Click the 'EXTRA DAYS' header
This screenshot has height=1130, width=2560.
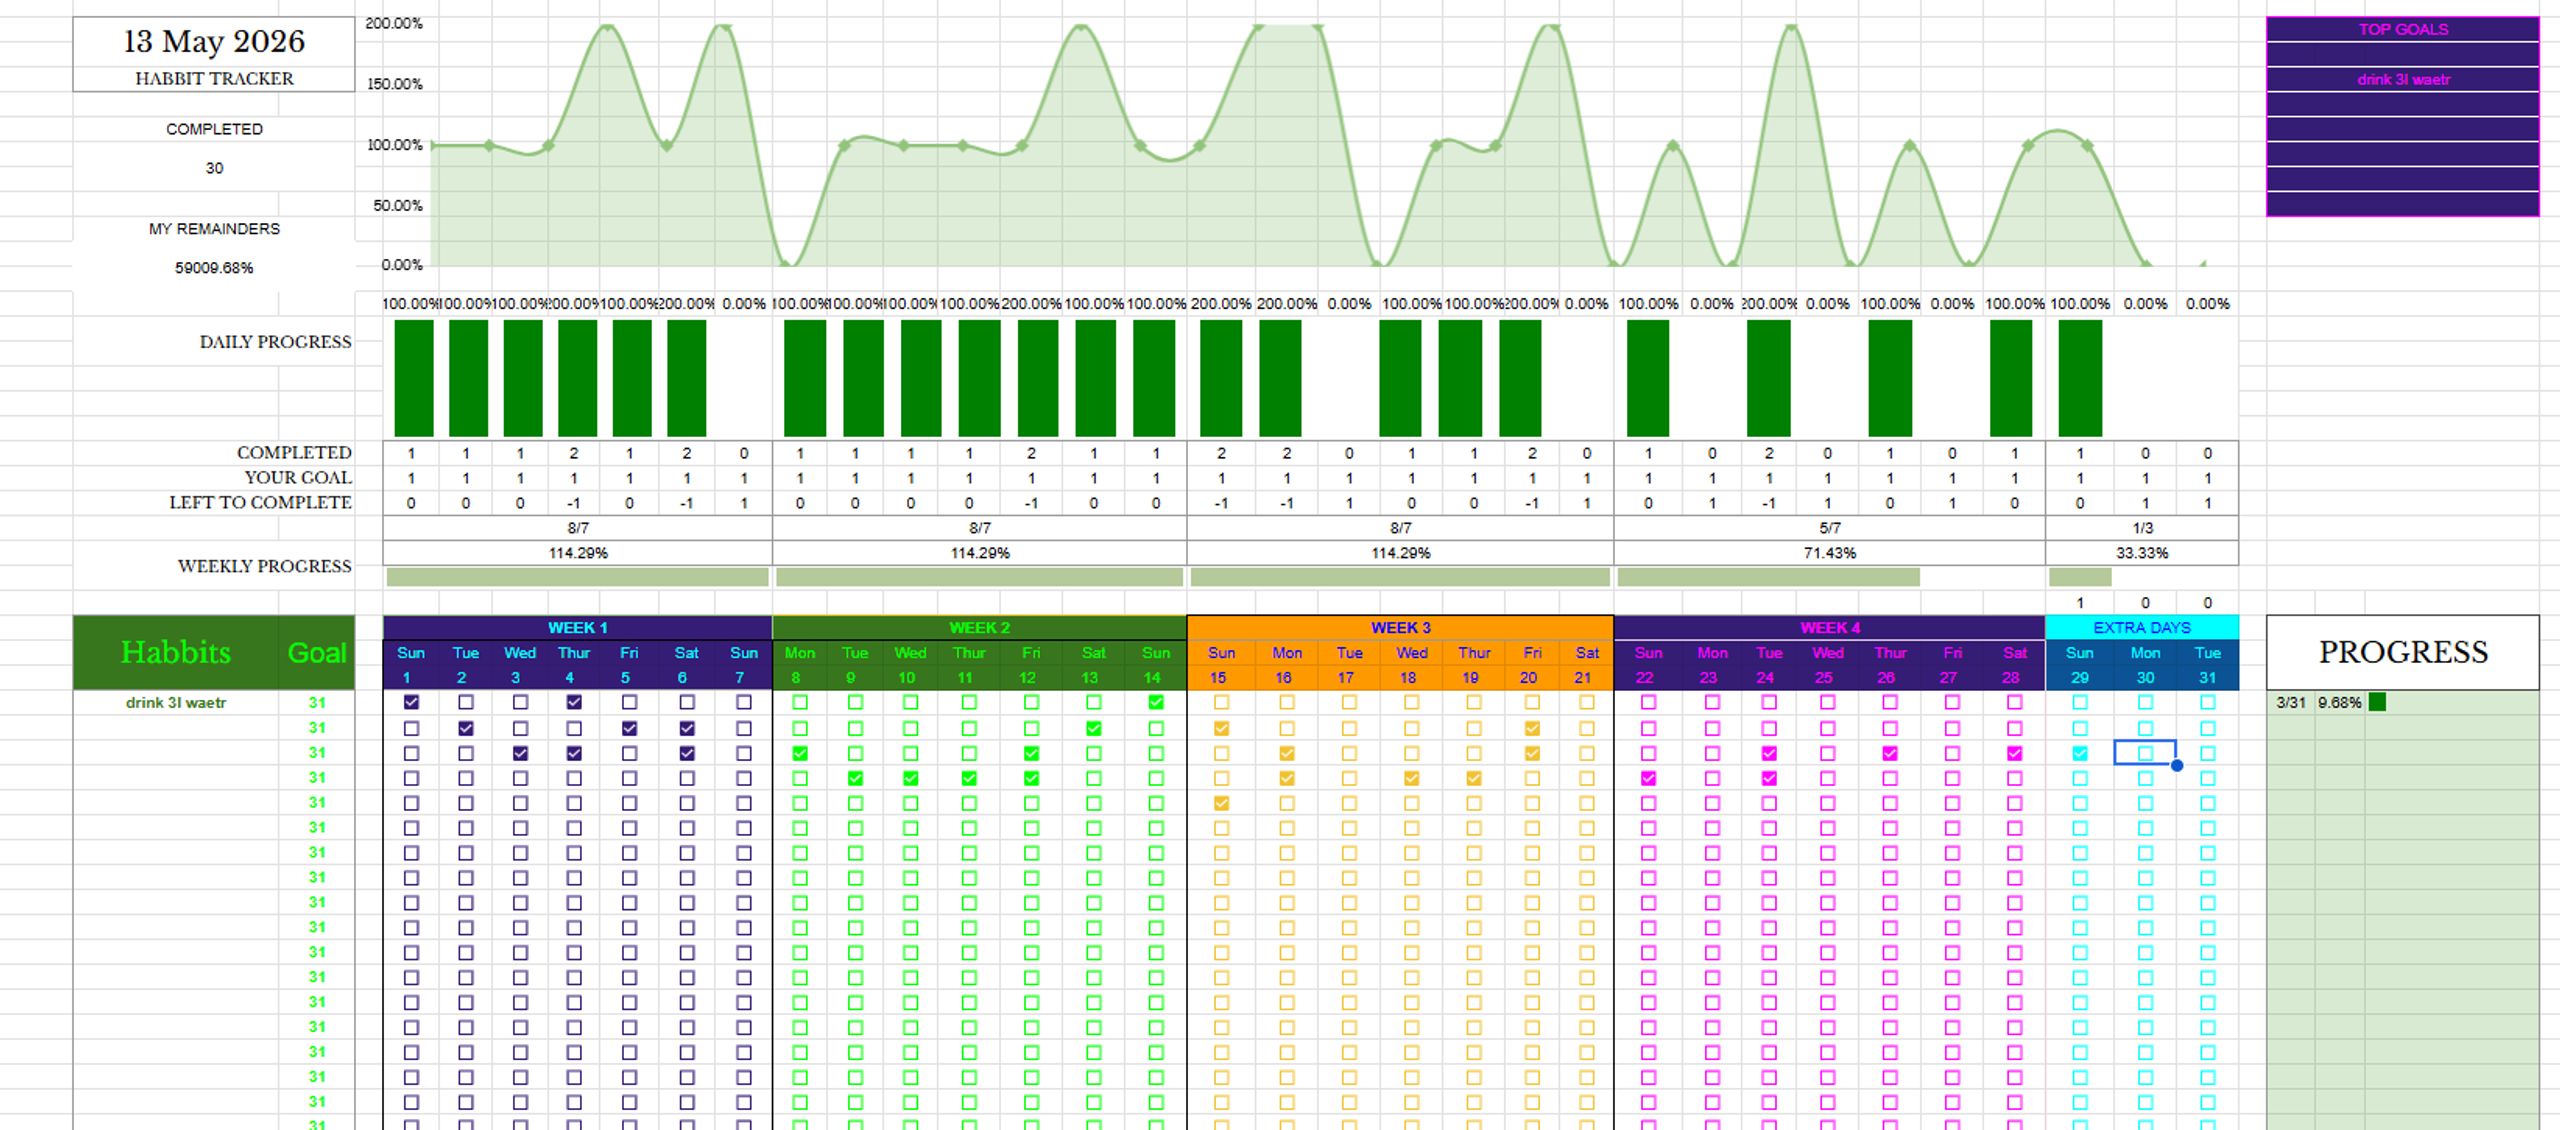(x=2142, y=628)
